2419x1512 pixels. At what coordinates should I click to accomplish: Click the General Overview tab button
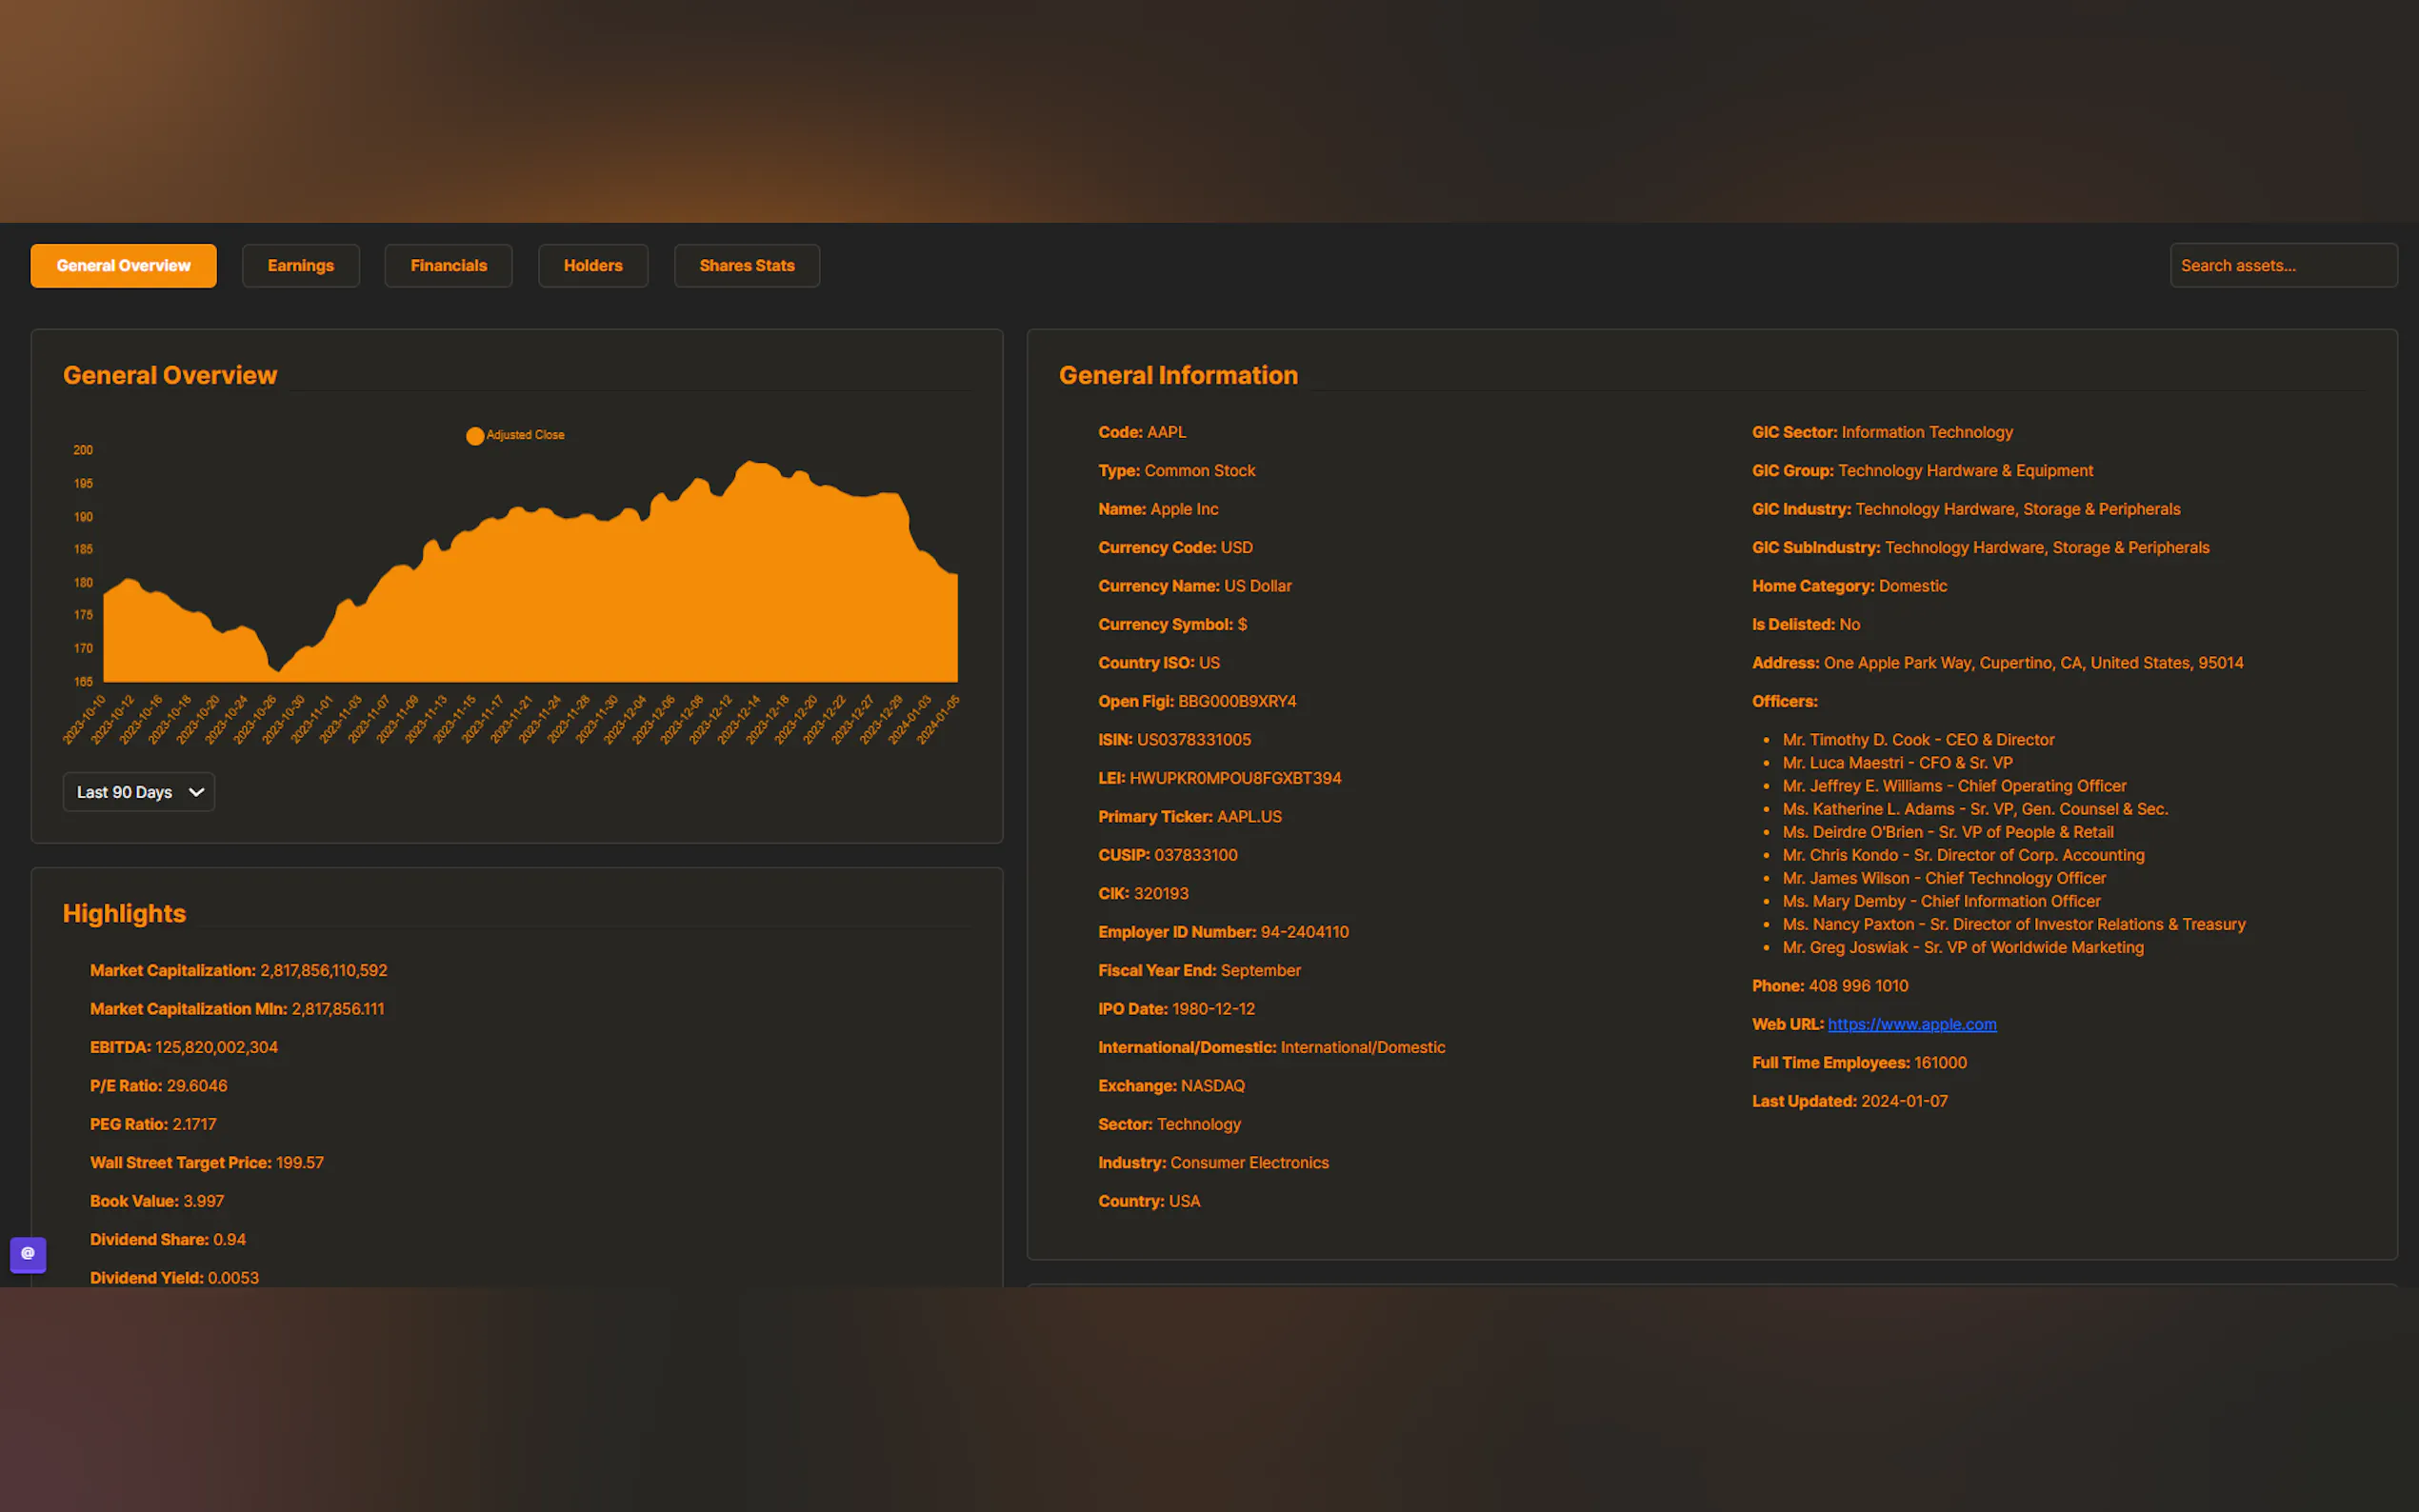click(123, 266)
